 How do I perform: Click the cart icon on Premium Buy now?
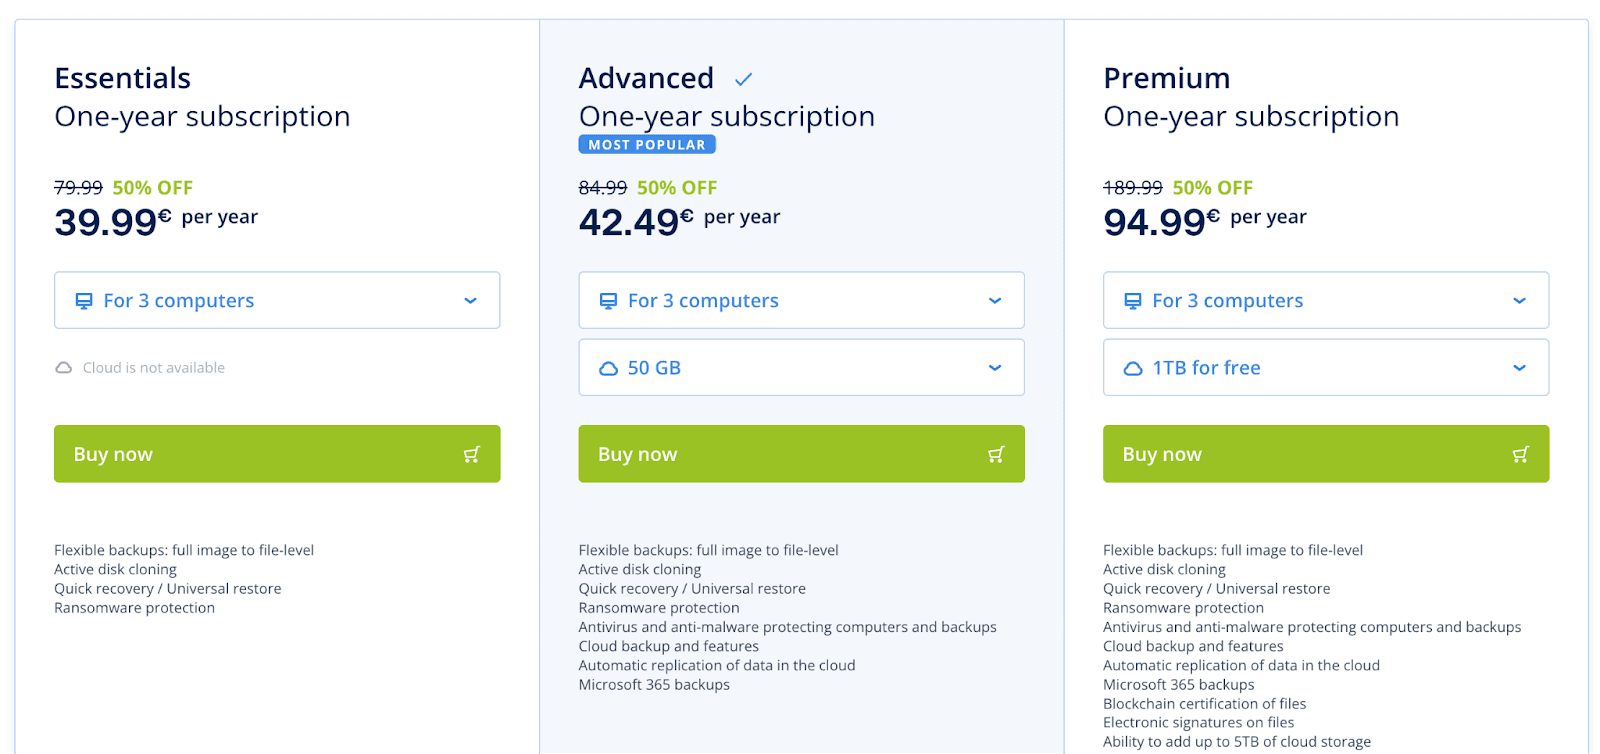click(x=1521, y=455)
